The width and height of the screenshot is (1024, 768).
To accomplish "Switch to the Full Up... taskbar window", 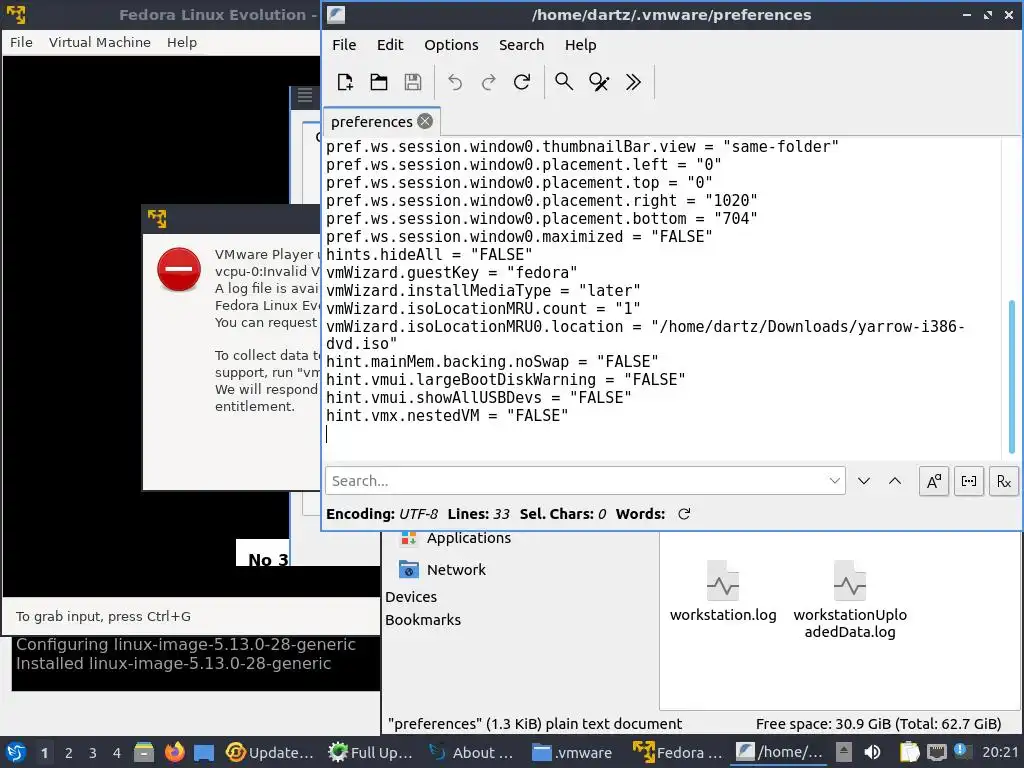I will (x=371, y=752).
